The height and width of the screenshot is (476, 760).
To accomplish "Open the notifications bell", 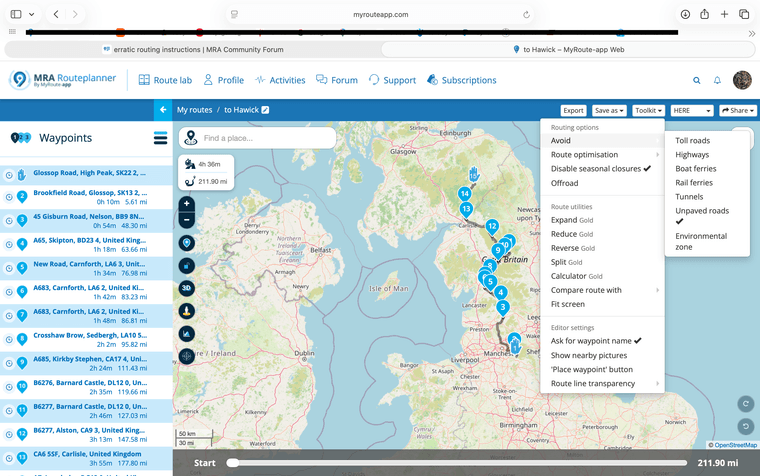I will 717,80.
